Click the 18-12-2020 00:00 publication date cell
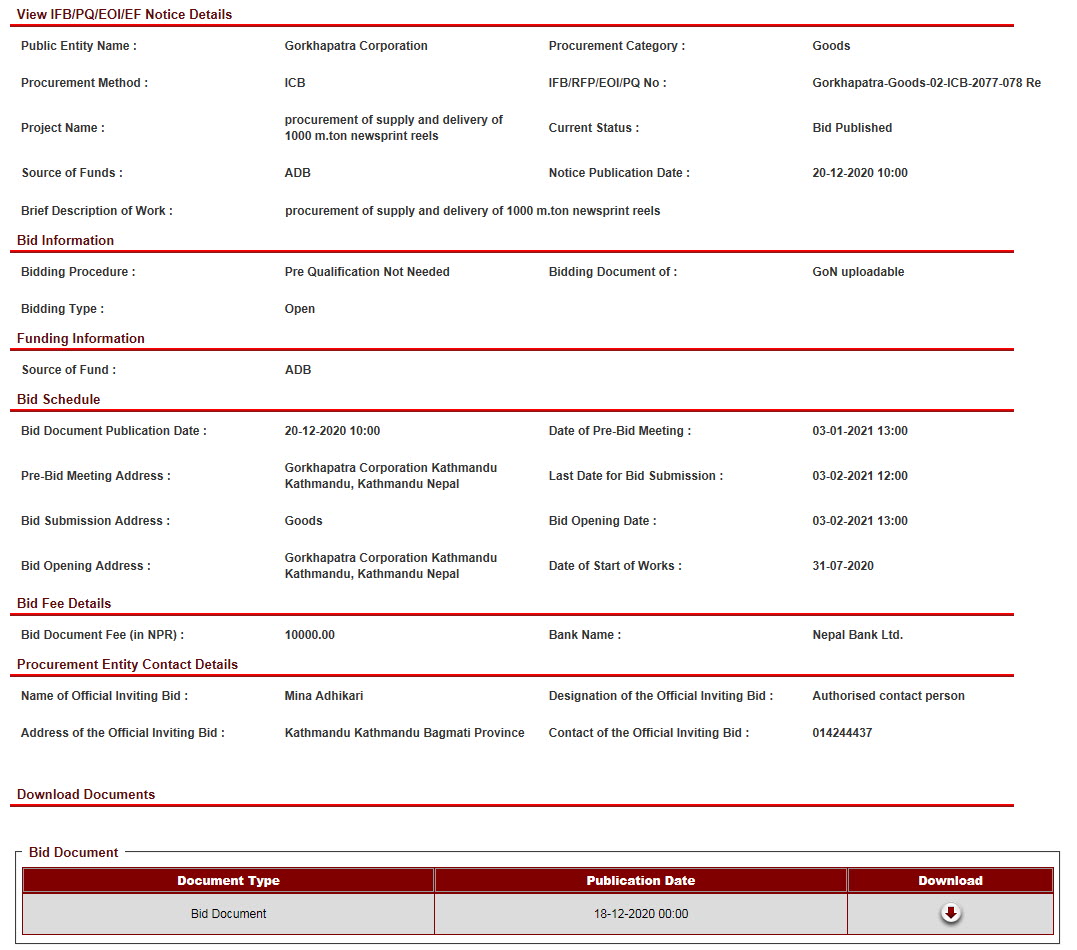The image size is (1077, 950). click(640, 914)
